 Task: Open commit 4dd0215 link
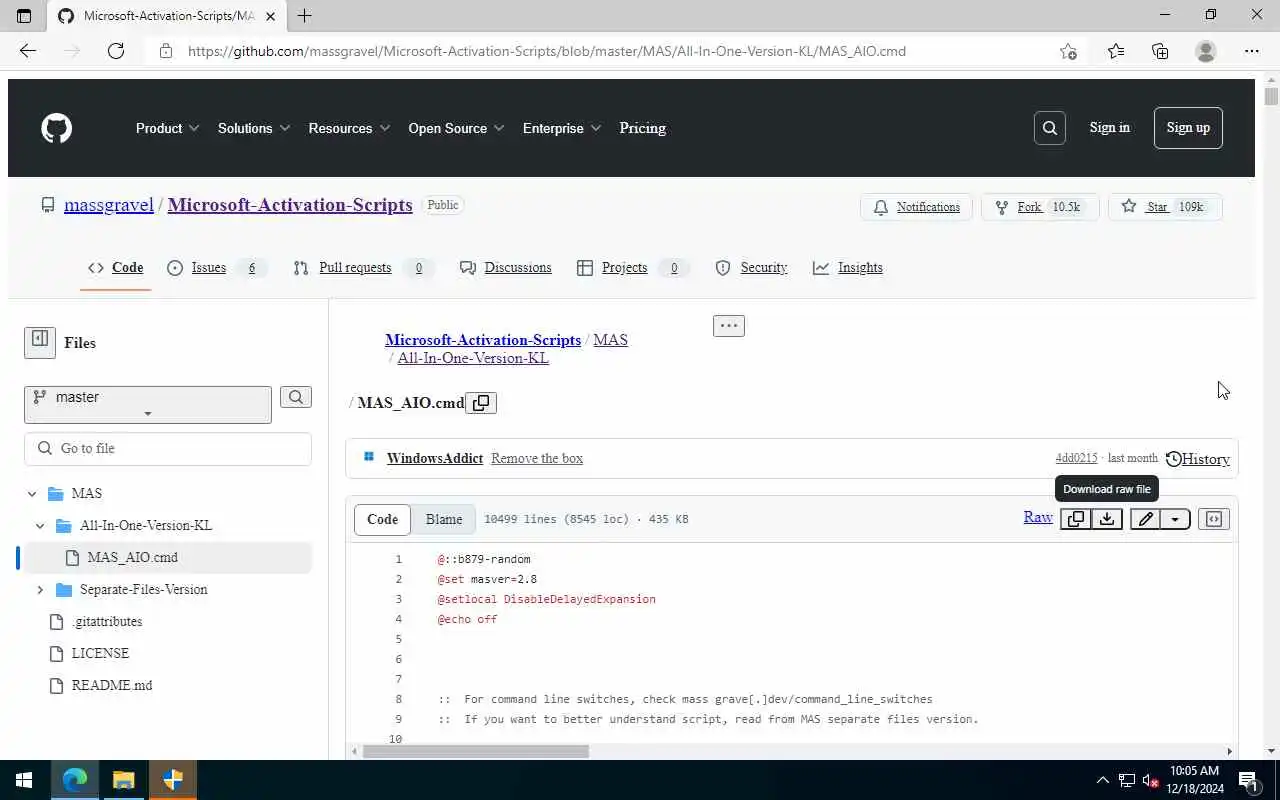1076,458
